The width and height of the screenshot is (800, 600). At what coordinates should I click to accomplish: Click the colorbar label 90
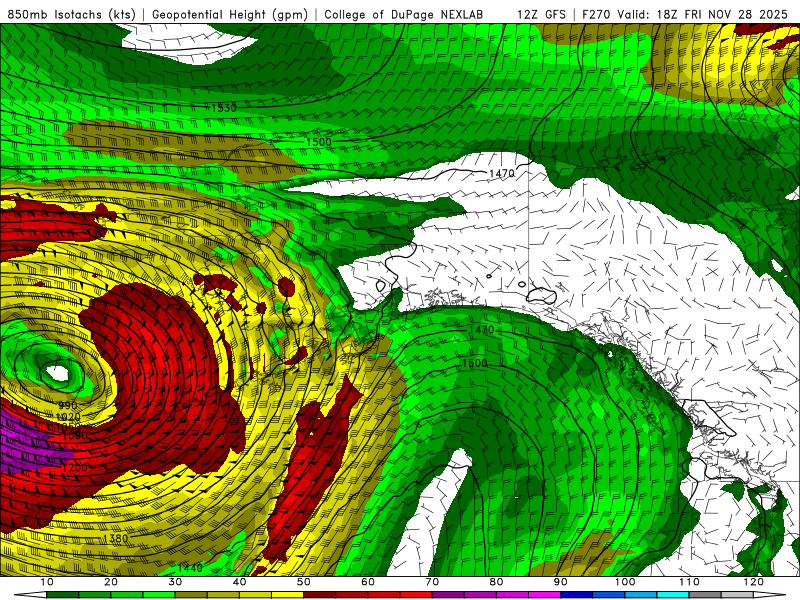point(561,582)
